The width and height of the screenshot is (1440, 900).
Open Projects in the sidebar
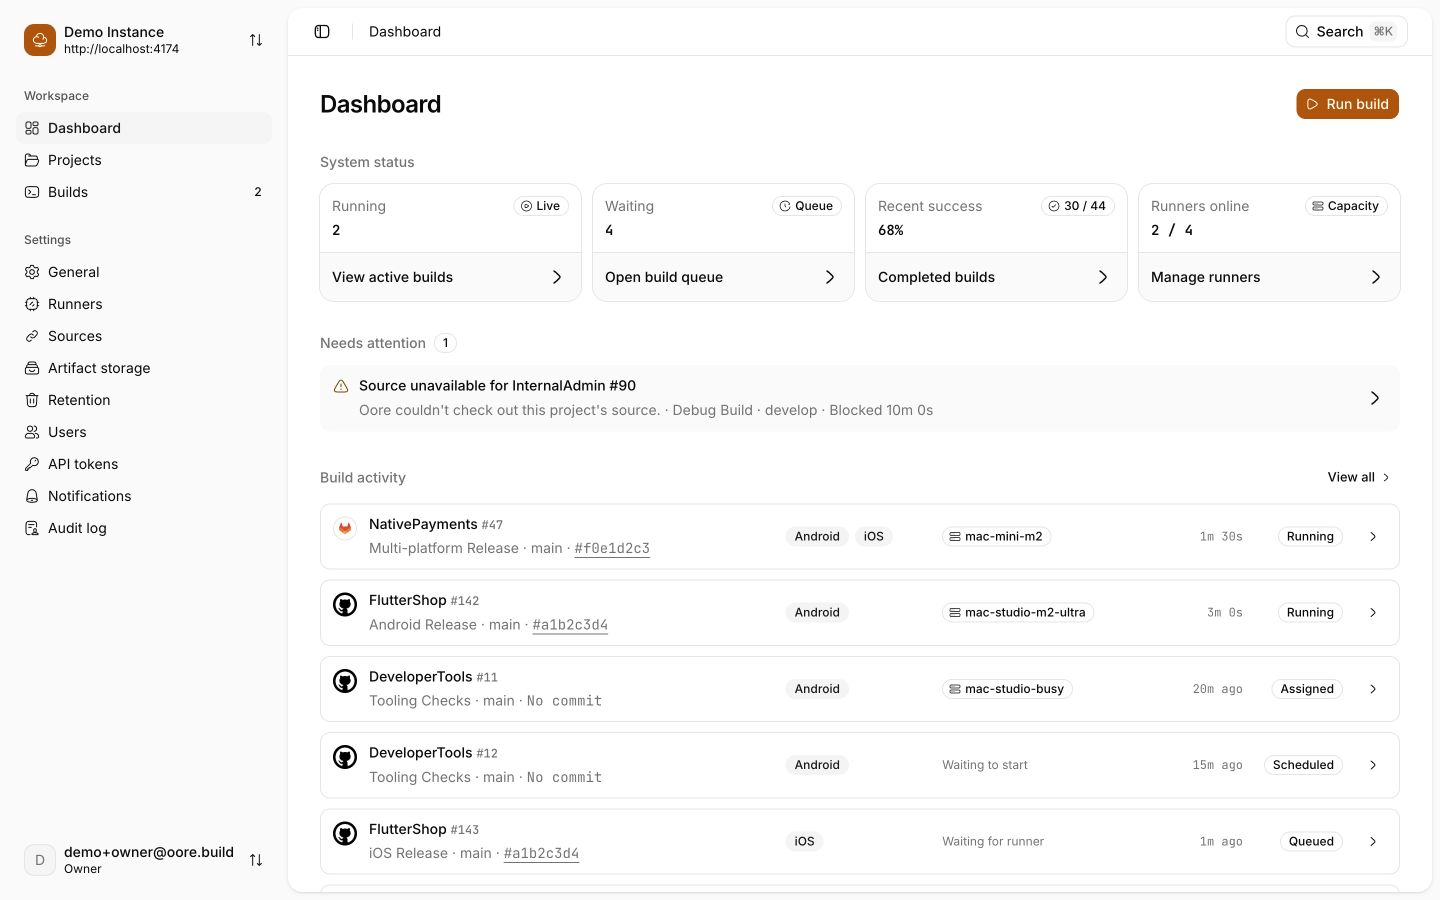click(144, 160)
